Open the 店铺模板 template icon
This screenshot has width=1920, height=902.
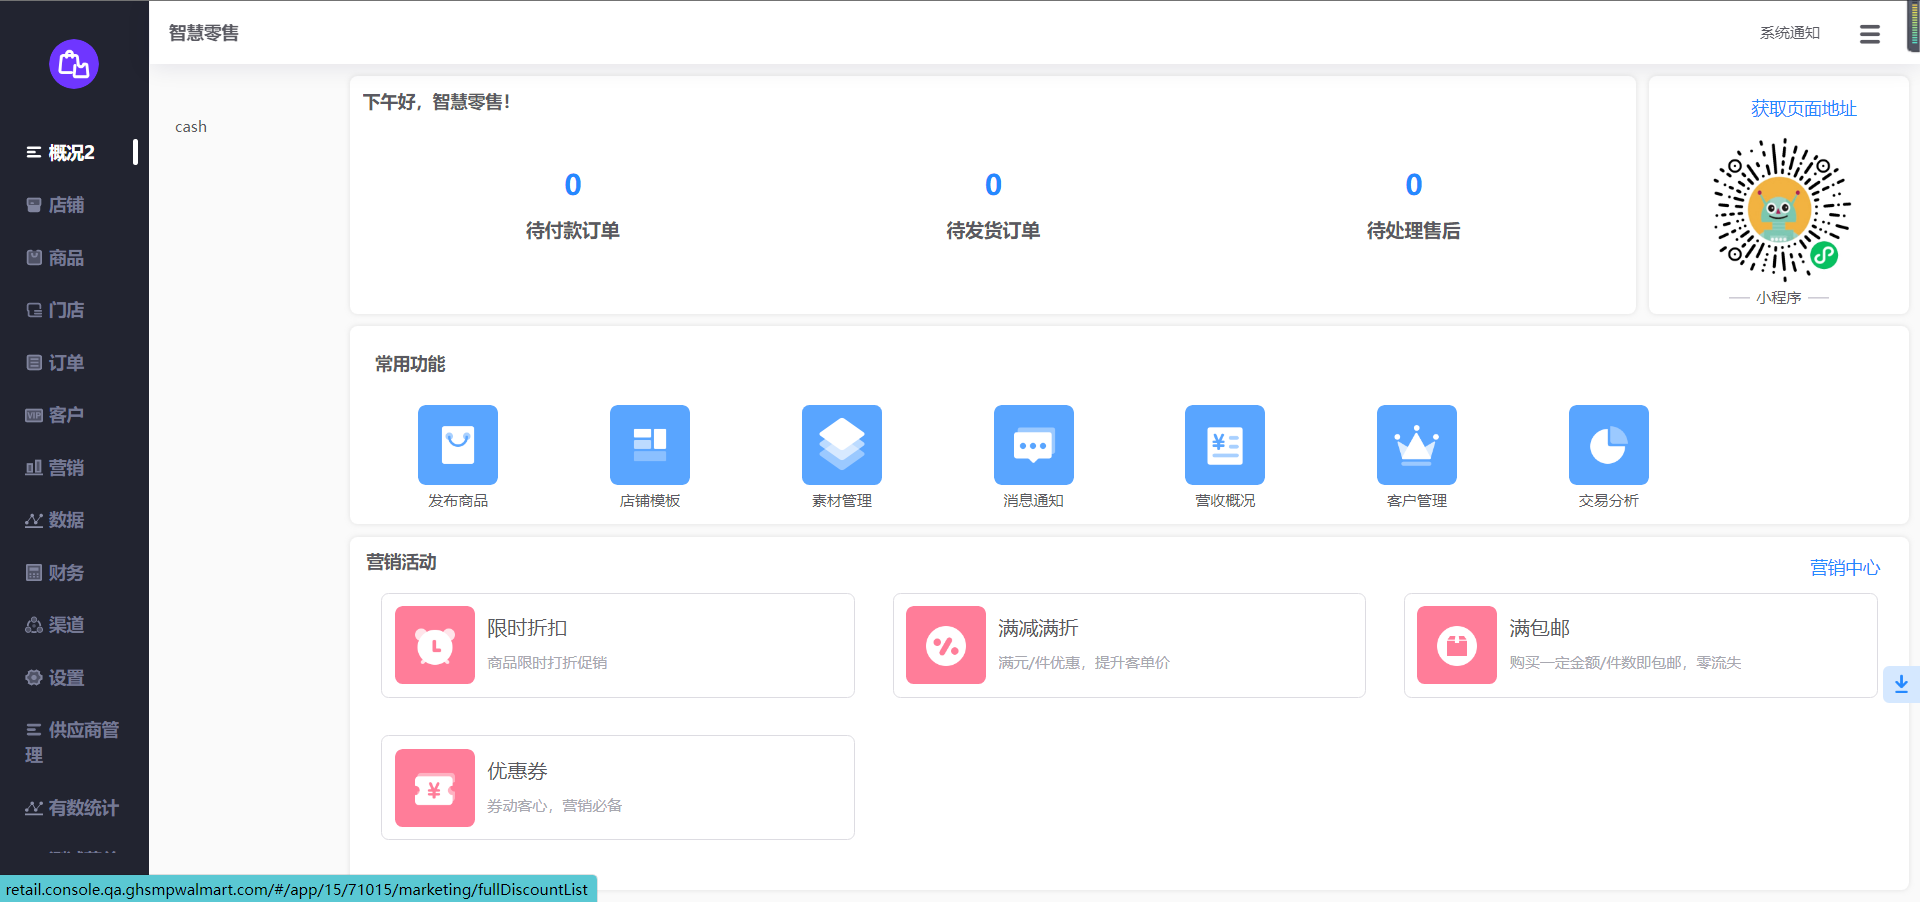(x=649, y=445)
